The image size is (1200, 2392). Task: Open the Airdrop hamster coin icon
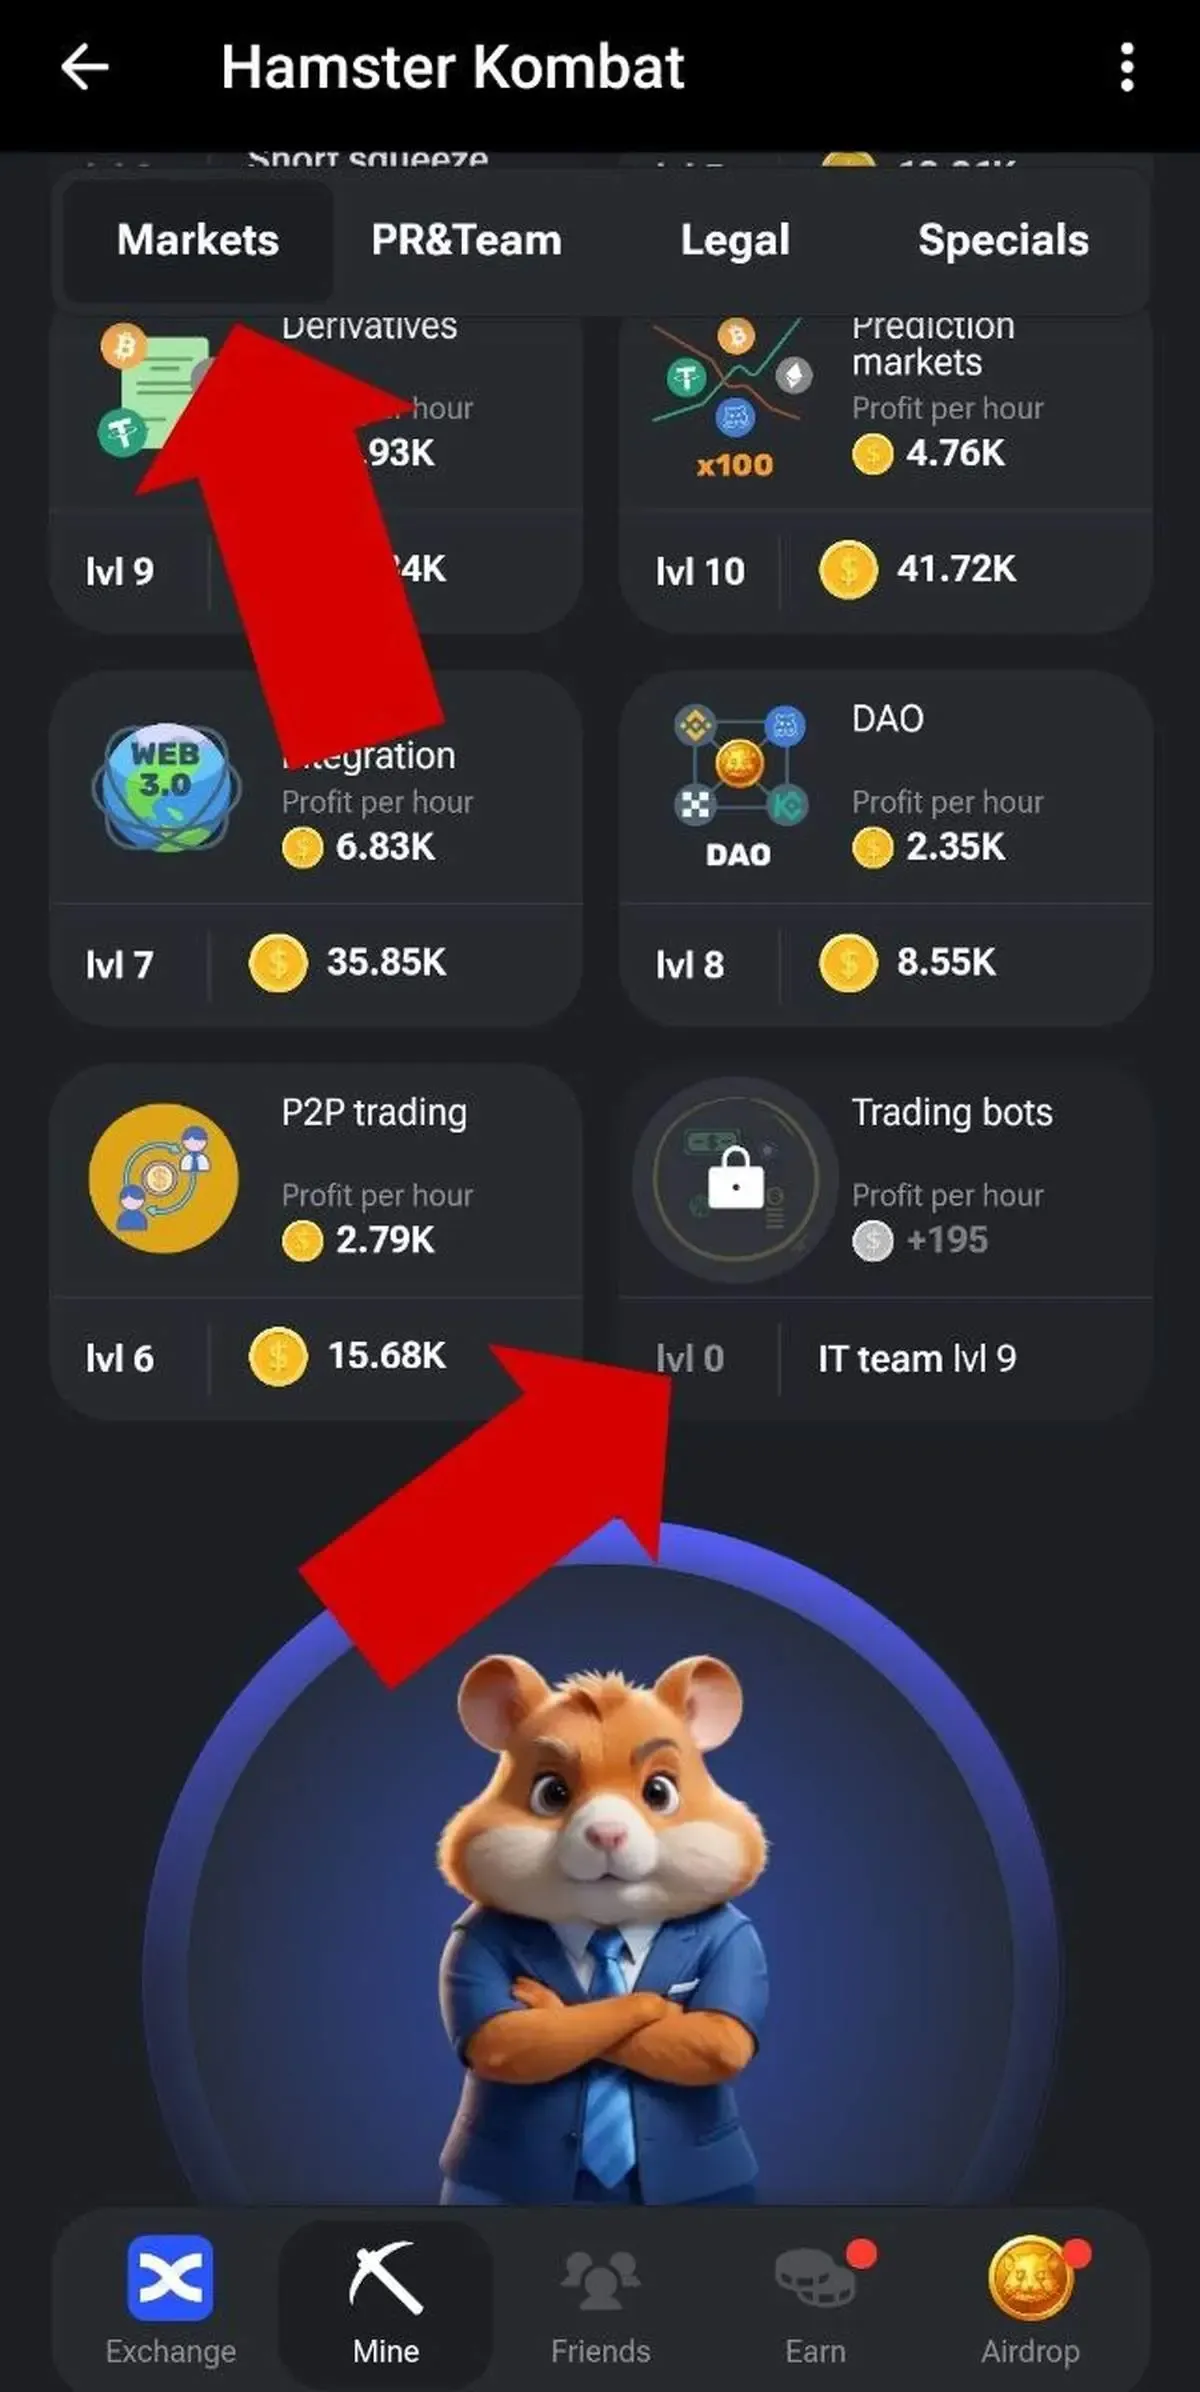pyautogui.click(x=1031, y=2277)
